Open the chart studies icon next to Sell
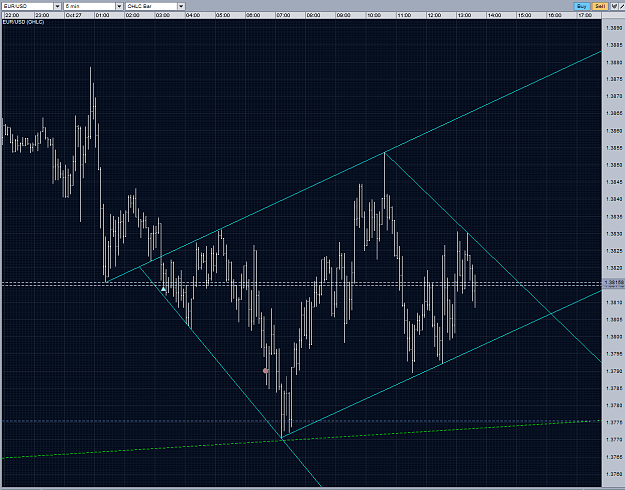625x490 pixels. pyautogui.click(x=615, y=6)
